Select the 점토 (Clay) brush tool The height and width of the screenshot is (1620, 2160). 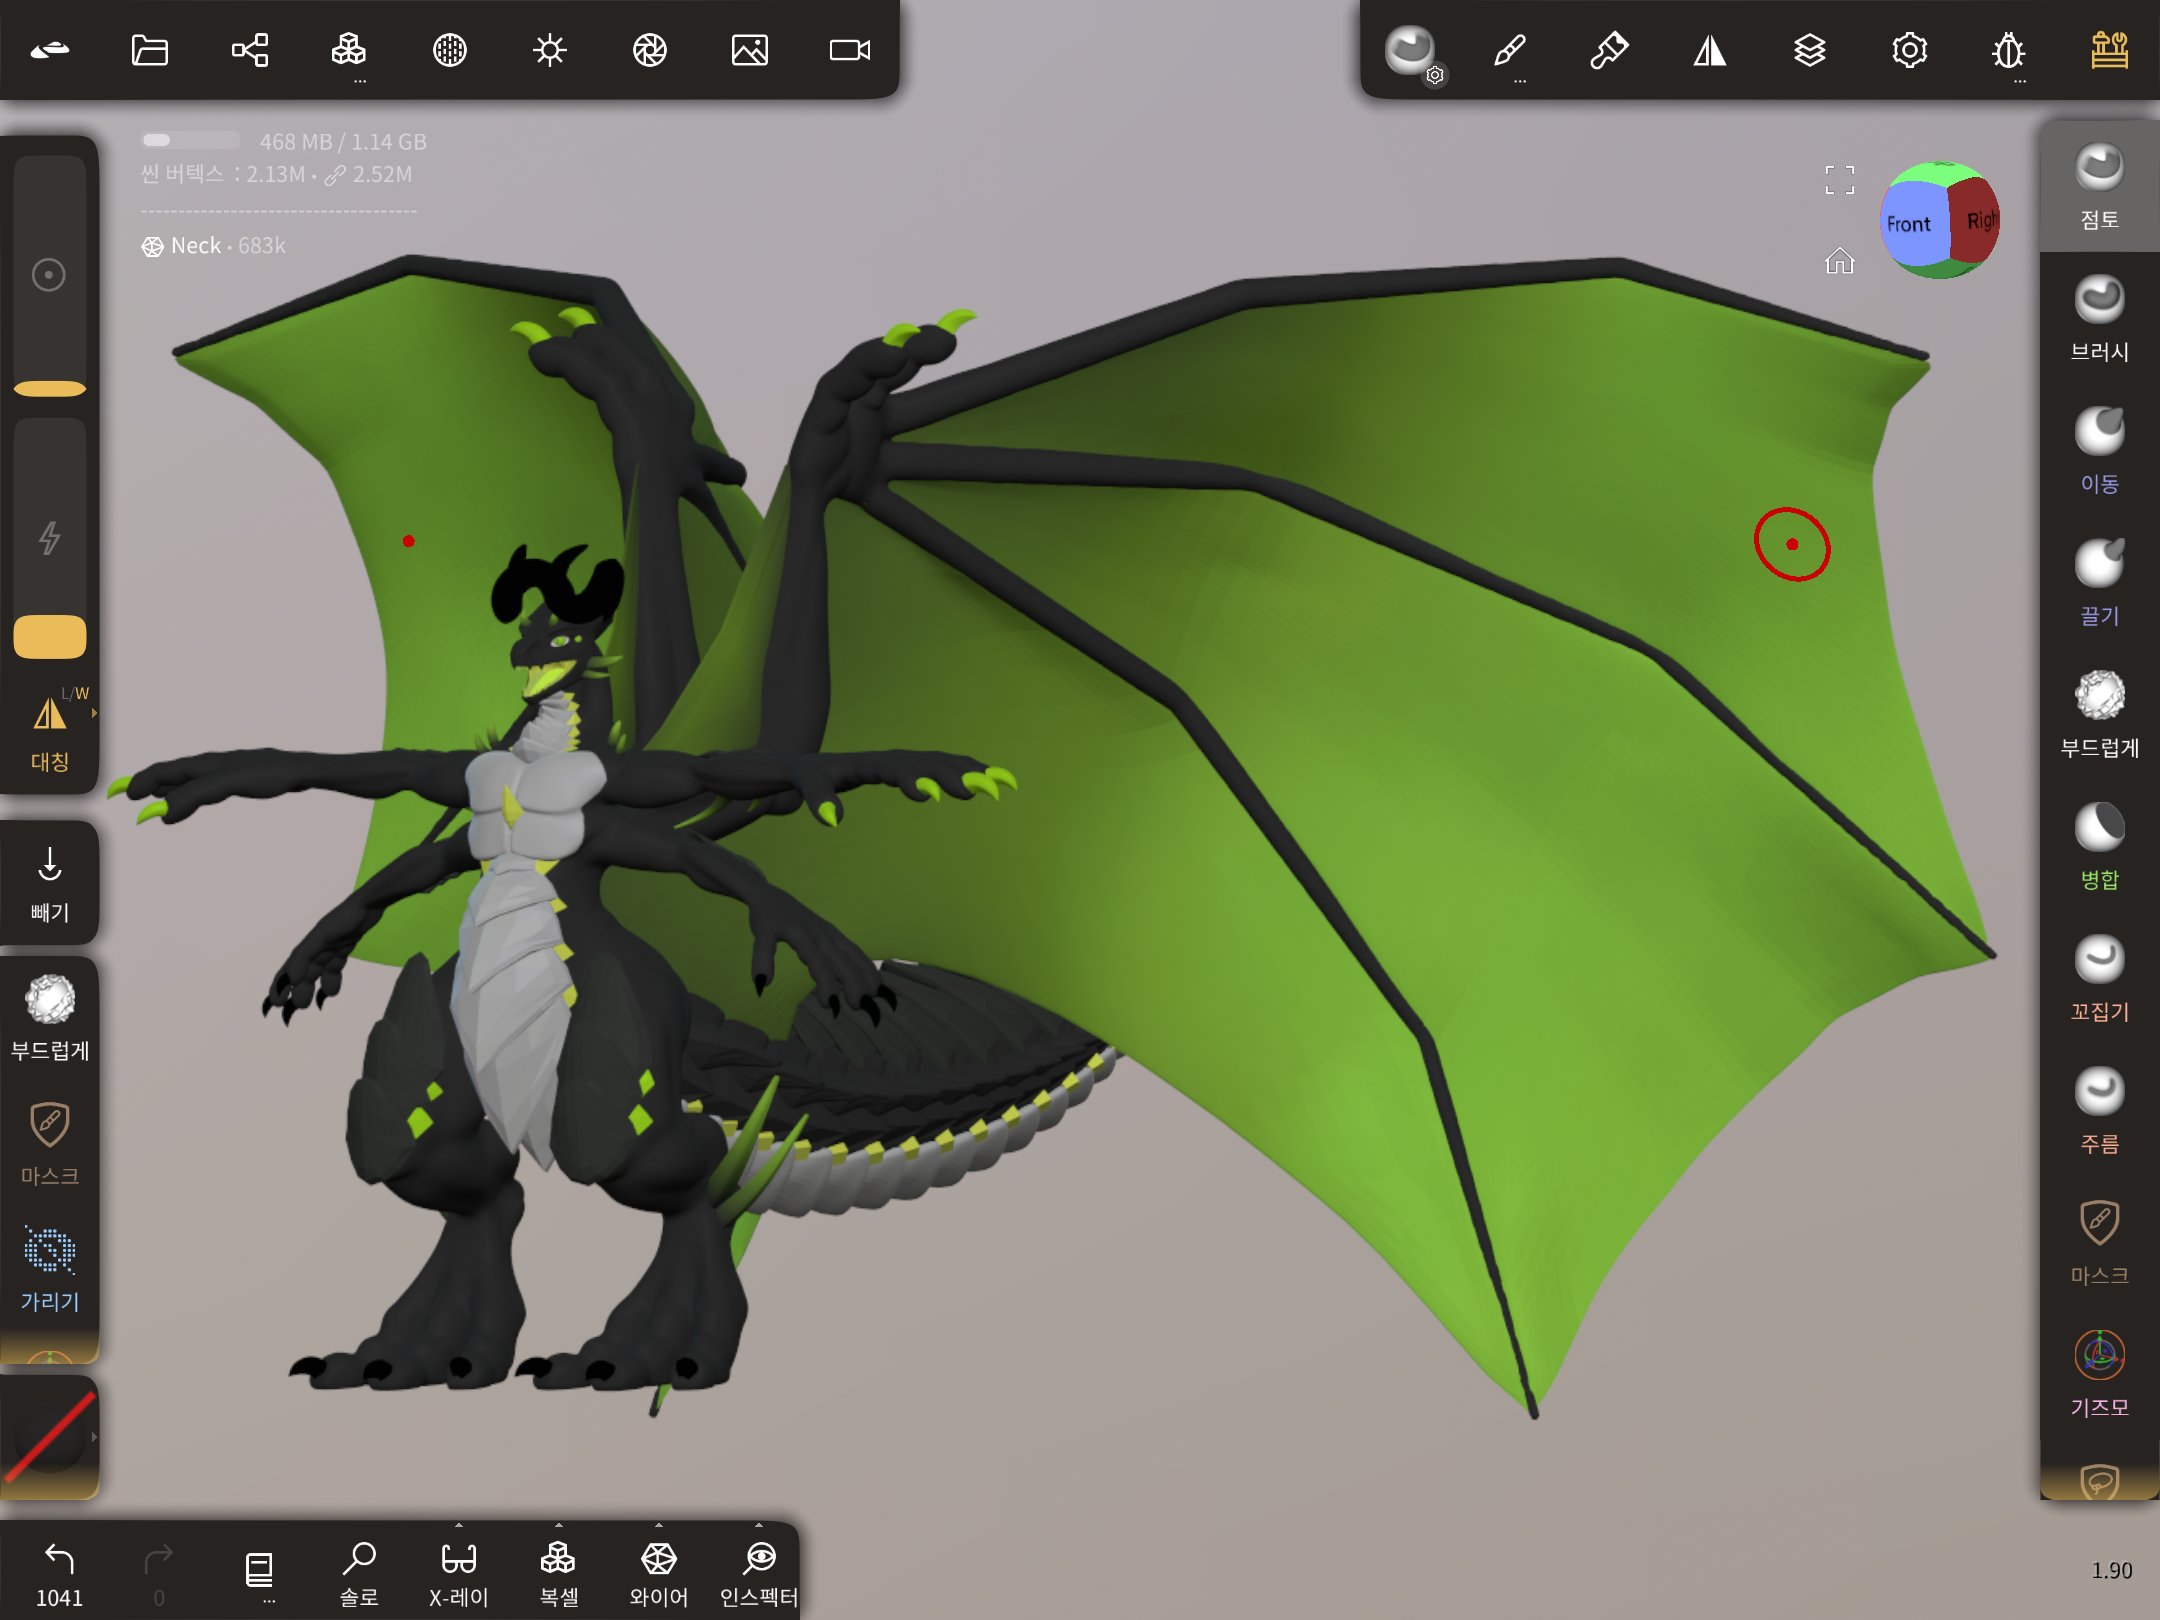tap(2098, 186)
